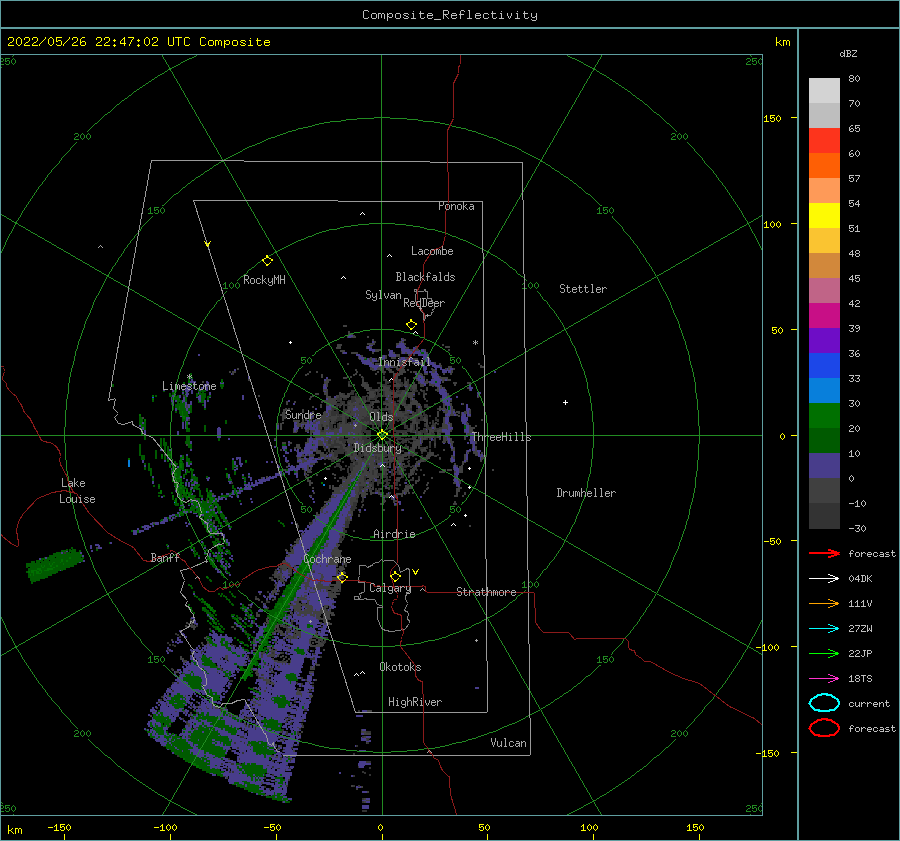Click the Strathmore label

486,592
